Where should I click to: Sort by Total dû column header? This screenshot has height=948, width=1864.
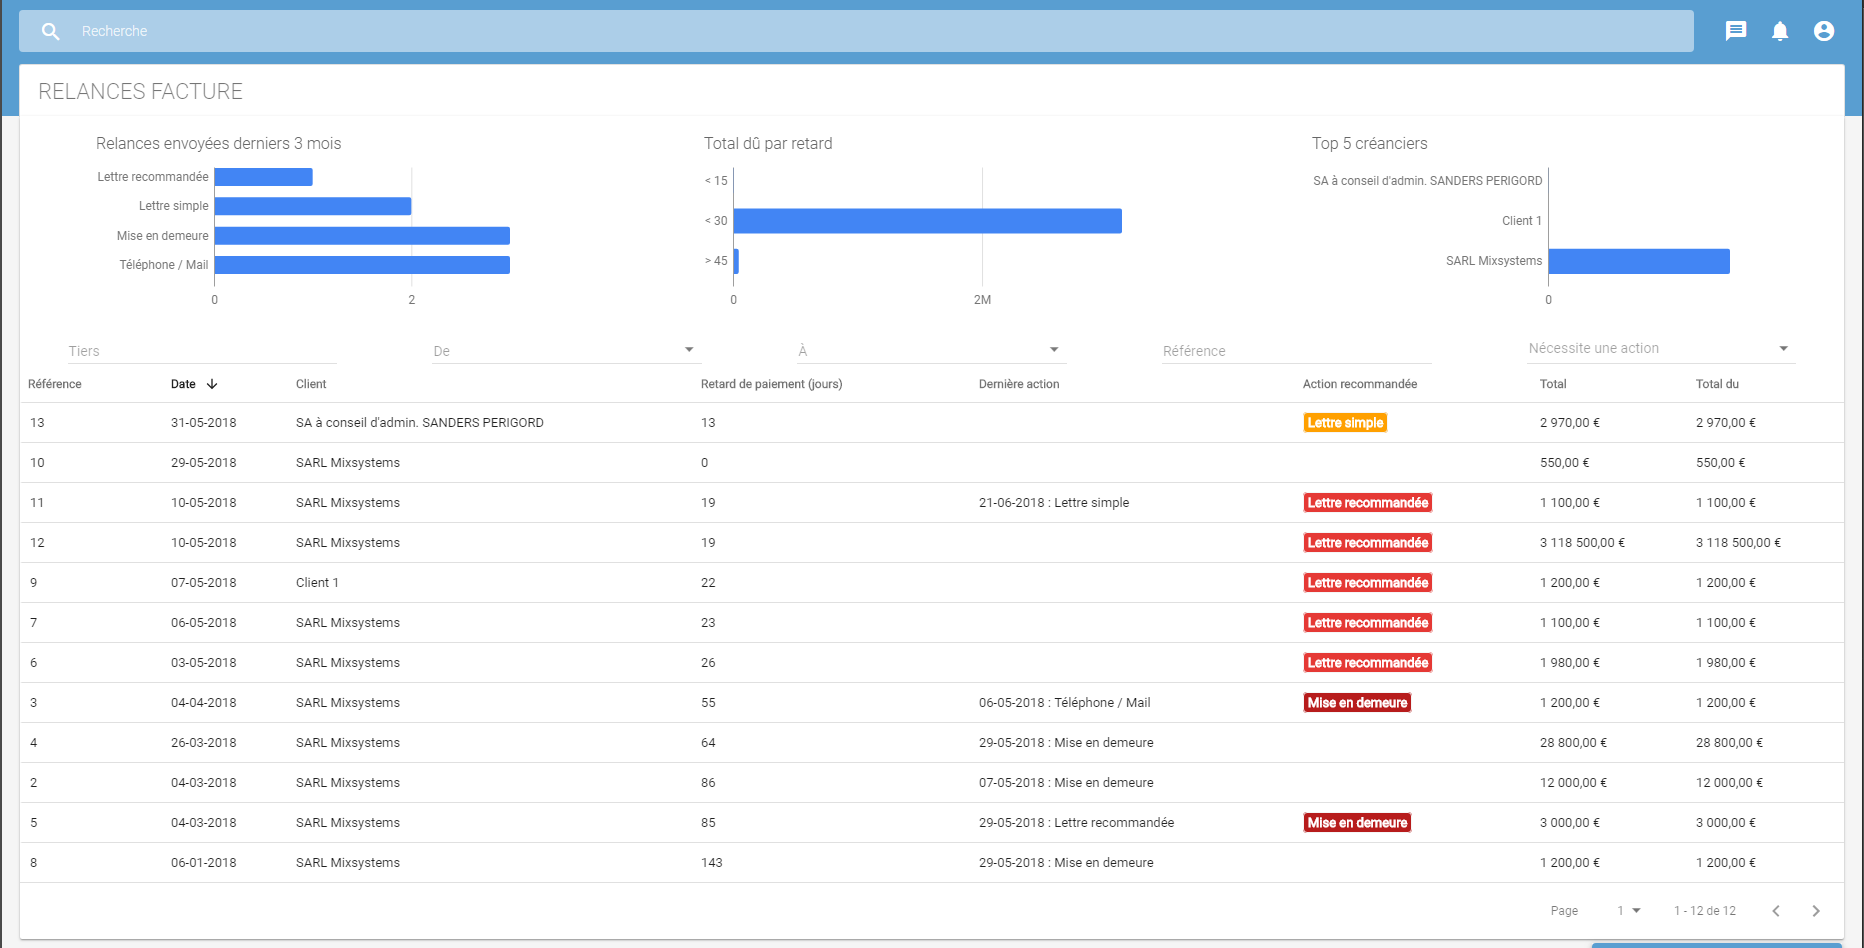point(1717,384)
